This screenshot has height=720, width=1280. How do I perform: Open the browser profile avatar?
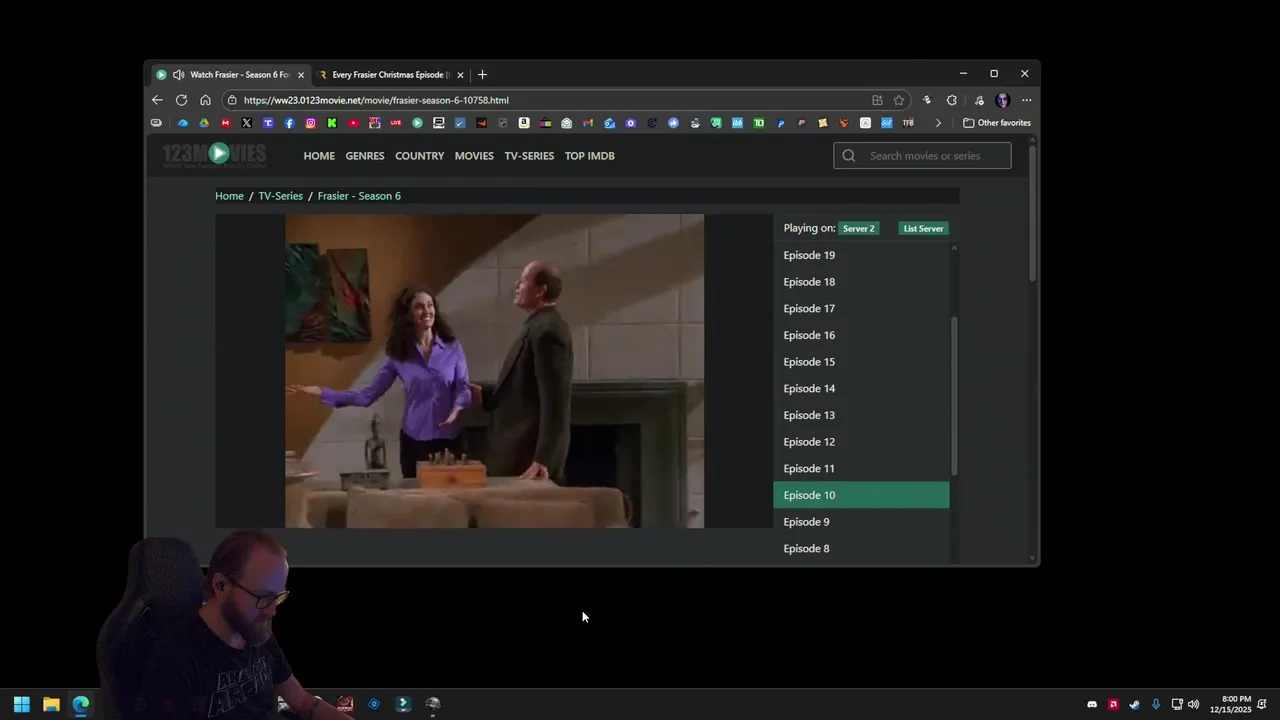coord(1002,100)
